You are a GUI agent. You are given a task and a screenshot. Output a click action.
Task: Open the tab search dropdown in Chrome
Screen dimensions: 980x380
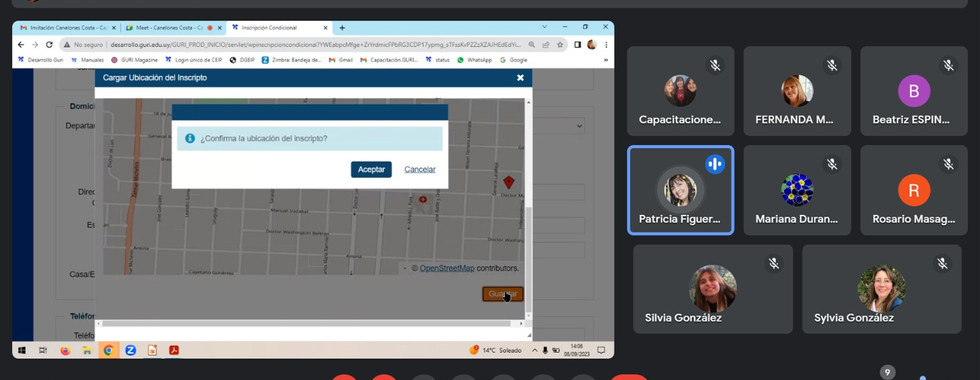(x=544, y=27)
